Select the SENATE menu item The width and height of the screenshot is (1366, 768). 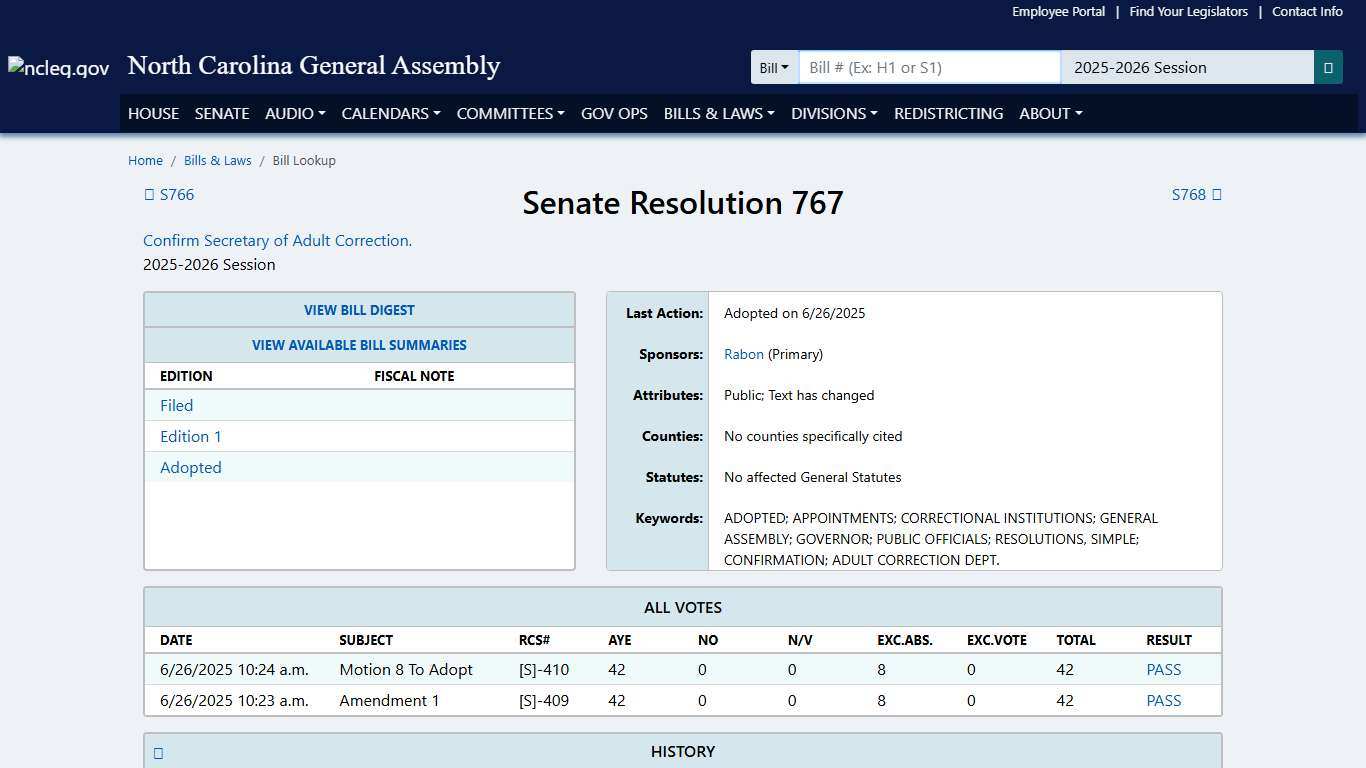coord(221,113)
